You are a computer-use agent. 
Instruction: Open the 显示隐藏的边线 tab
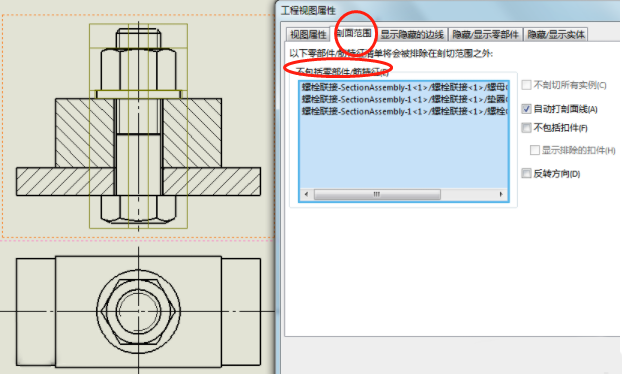pyautogui.click(x=412, y=35)
